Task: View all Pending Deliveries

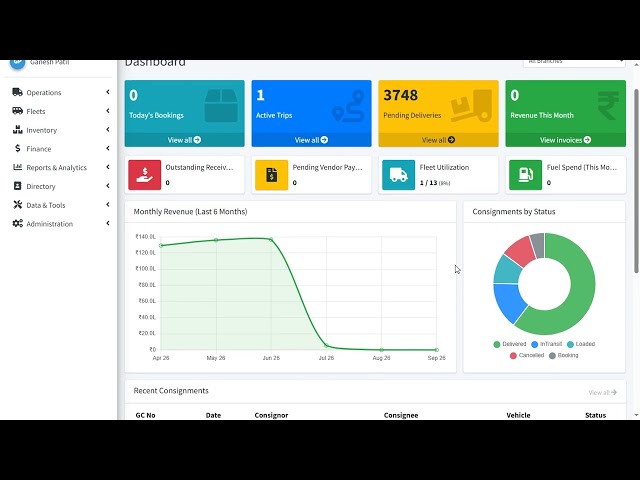Action: click(x=438, y=140)
